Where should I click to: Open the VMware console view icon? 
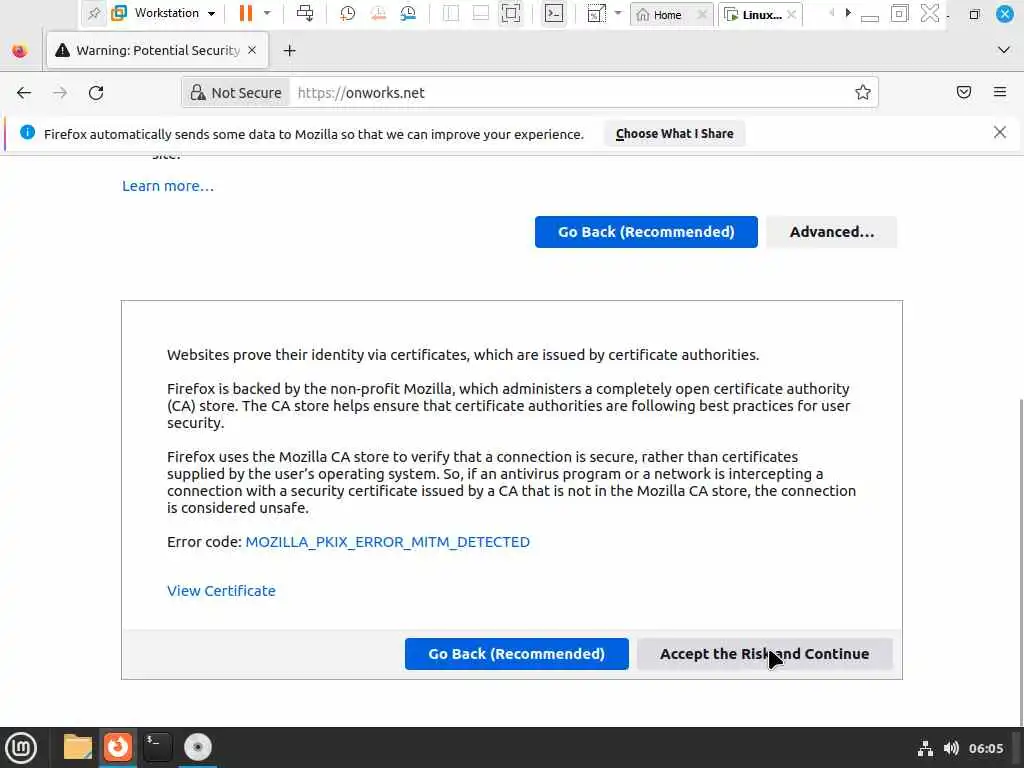click(x=554, y=13)
